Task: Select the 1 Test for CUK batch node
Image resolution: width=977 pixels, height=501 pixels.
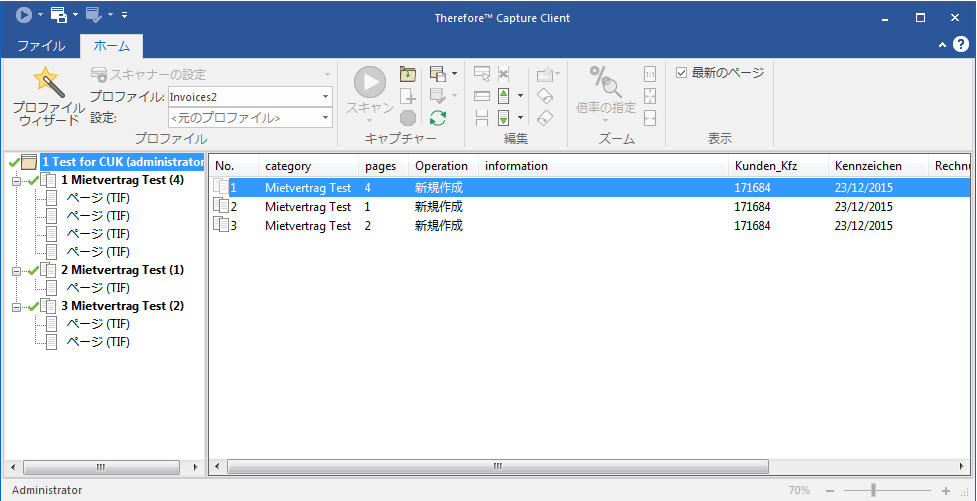Action: 123,162
